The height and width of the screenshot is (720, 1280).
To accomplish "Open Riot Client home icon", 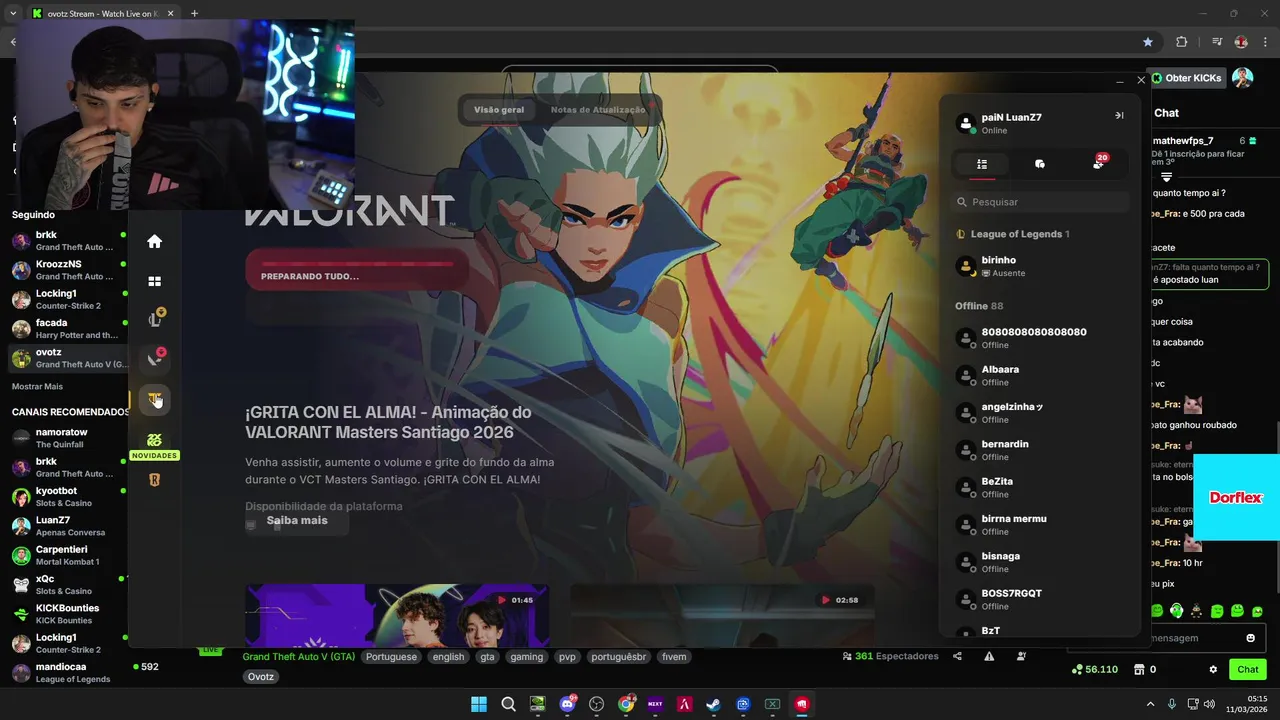I will [154, 241].
